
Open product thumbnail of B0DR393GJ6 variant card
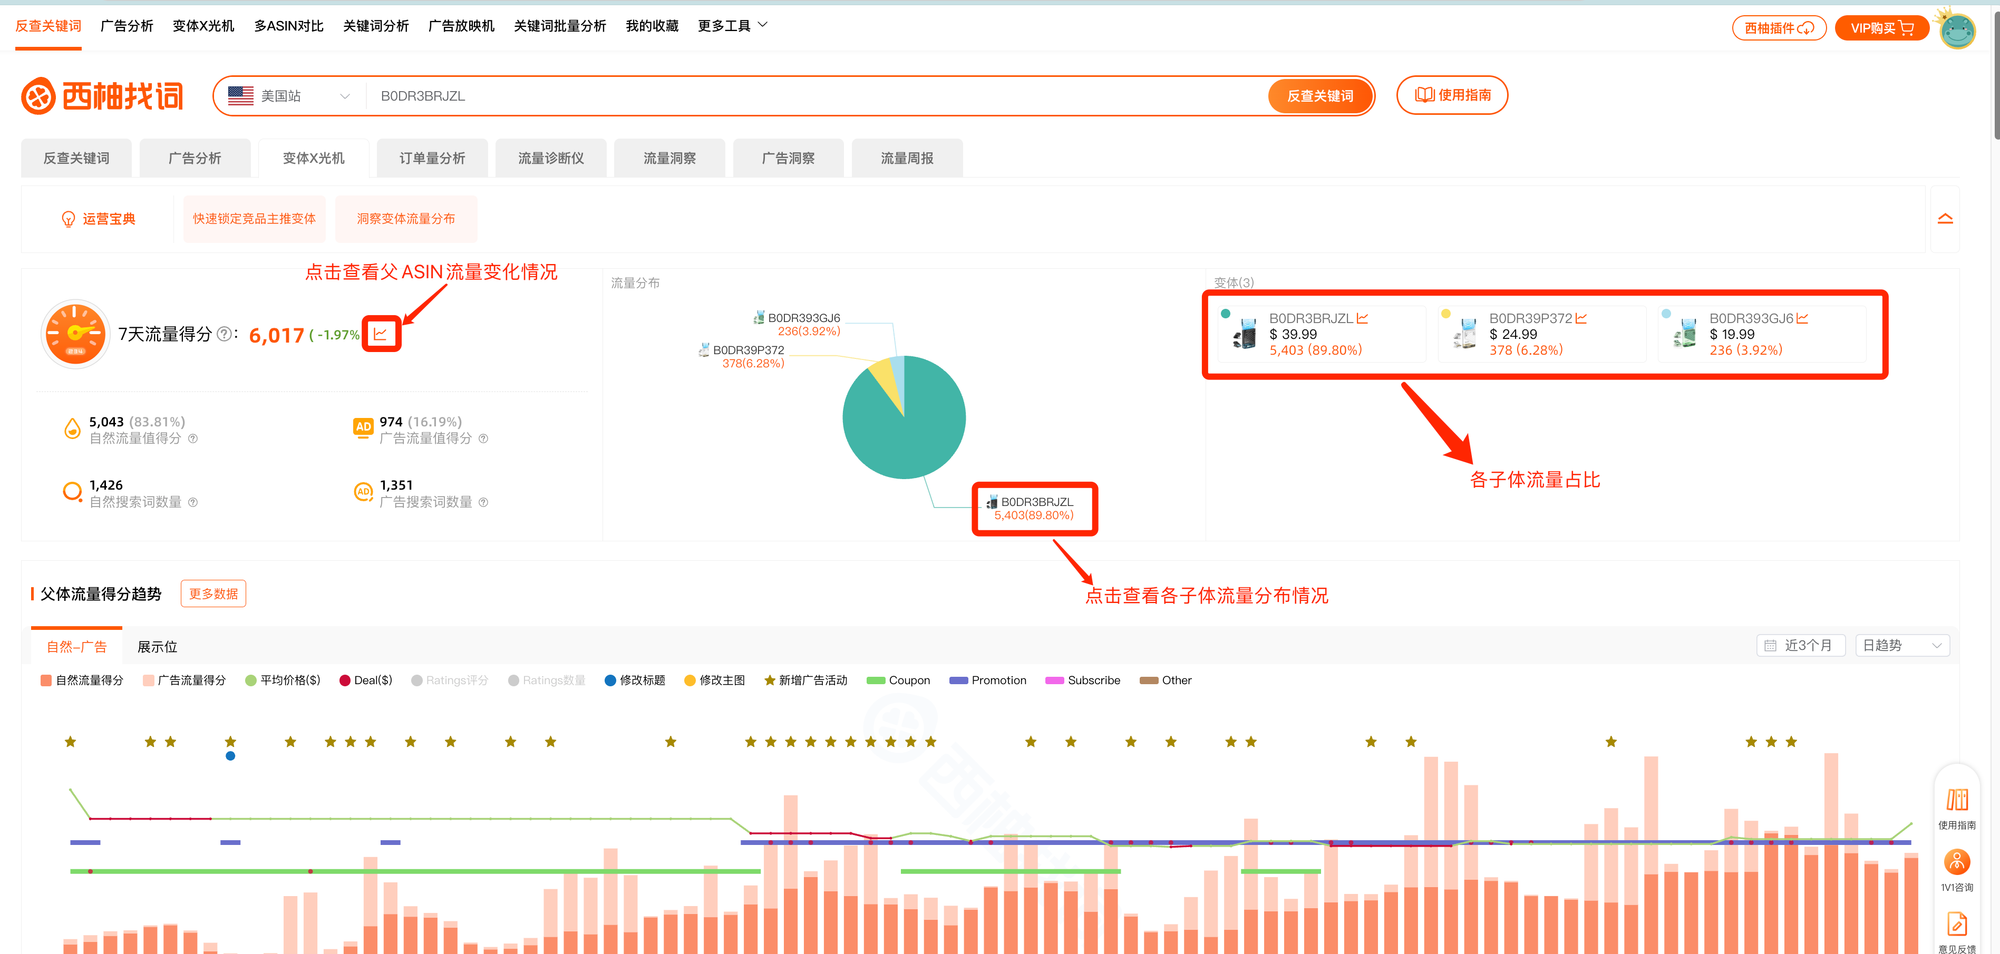1685,333
